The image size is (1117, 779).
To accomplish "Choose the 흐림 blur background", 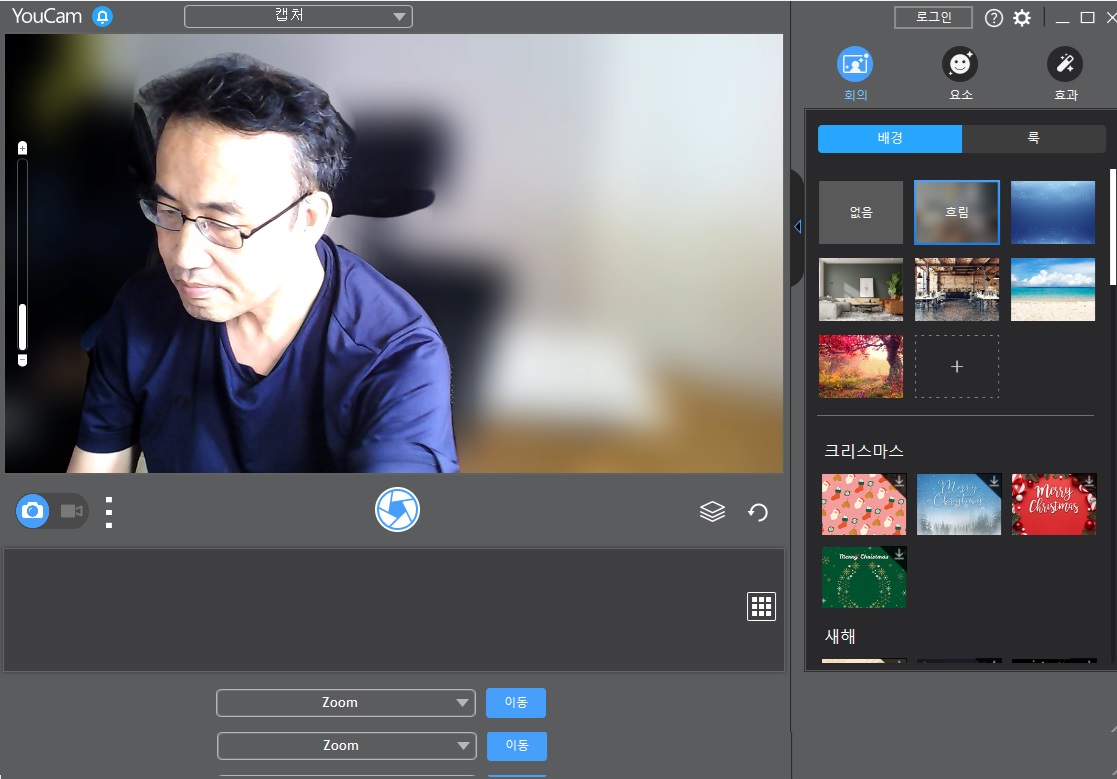I will pos(957,212).
